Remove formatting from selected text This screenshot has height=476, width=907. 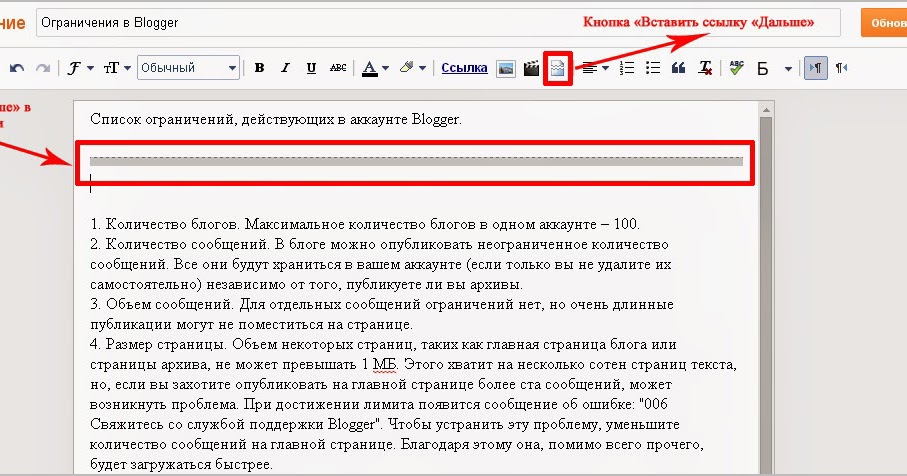coord(705,68)
